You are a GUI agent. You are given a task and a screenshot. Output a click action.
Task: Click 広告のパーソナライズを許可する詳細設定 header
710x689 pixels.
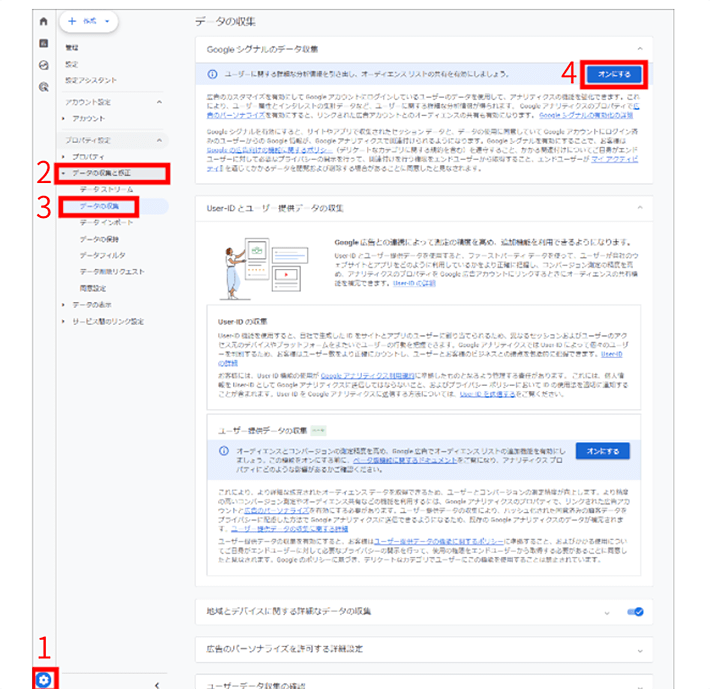click(x=284, y=649)
